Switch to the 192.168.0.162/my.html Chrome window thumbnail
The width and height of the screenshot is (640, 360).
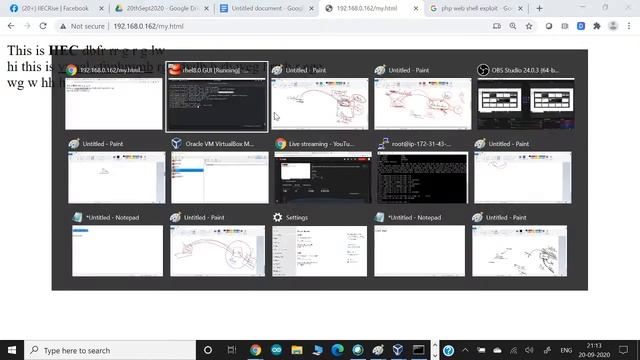[114, 104]
